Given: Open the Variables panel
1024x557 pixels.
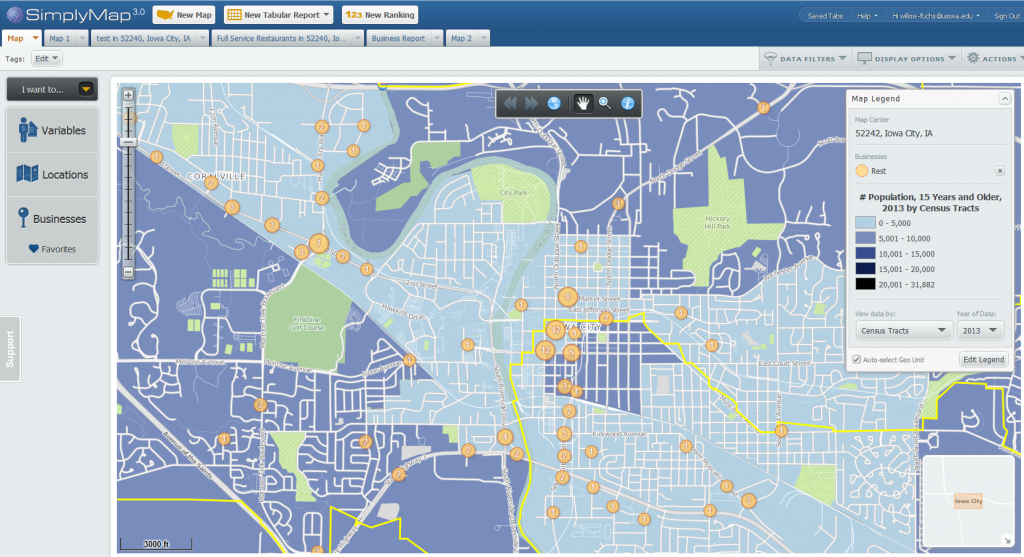Looking at the screenshot, I should pyautogui.click(x=52, y=131).
